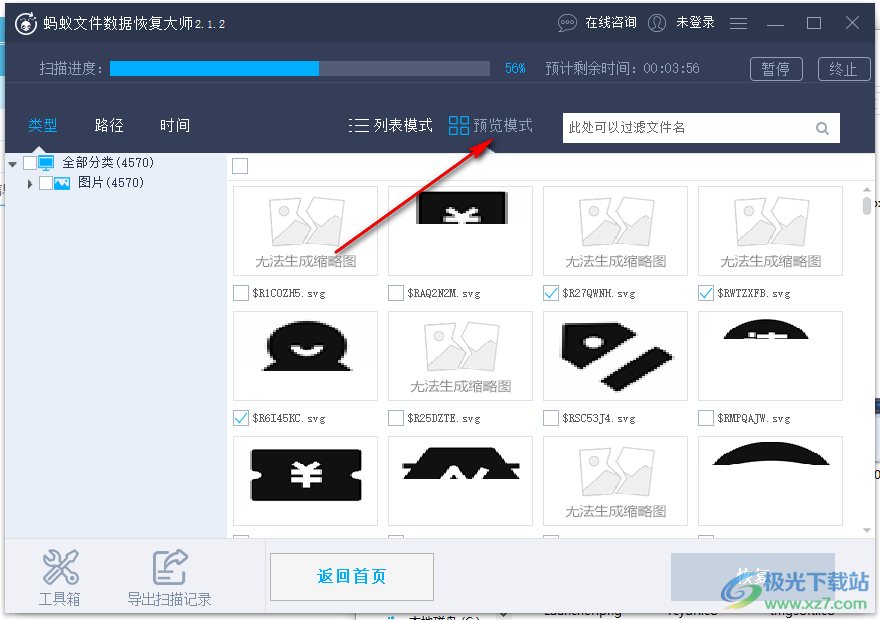
Task: Click the 导出扫描记录 export icon
Action: [169, 567]
